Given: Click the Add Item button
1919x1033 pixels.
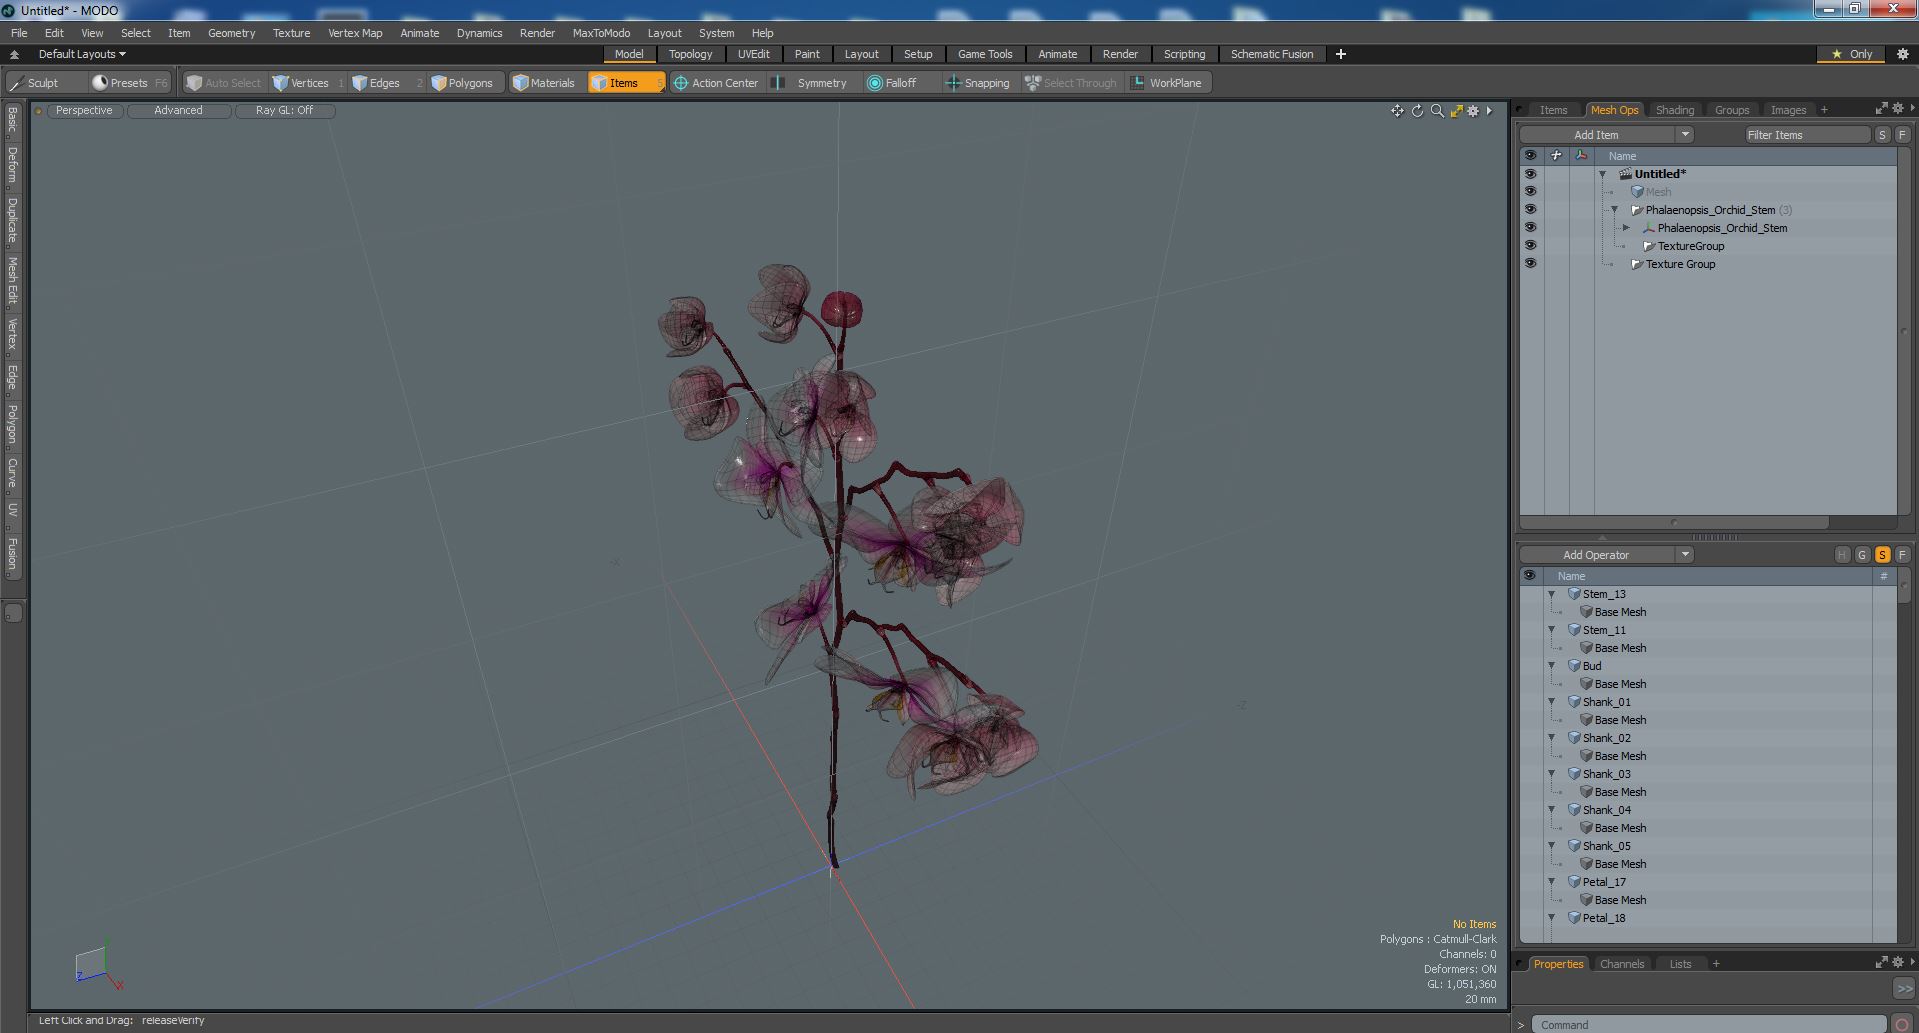Looking at the screenshot, I should (1596, 135).
